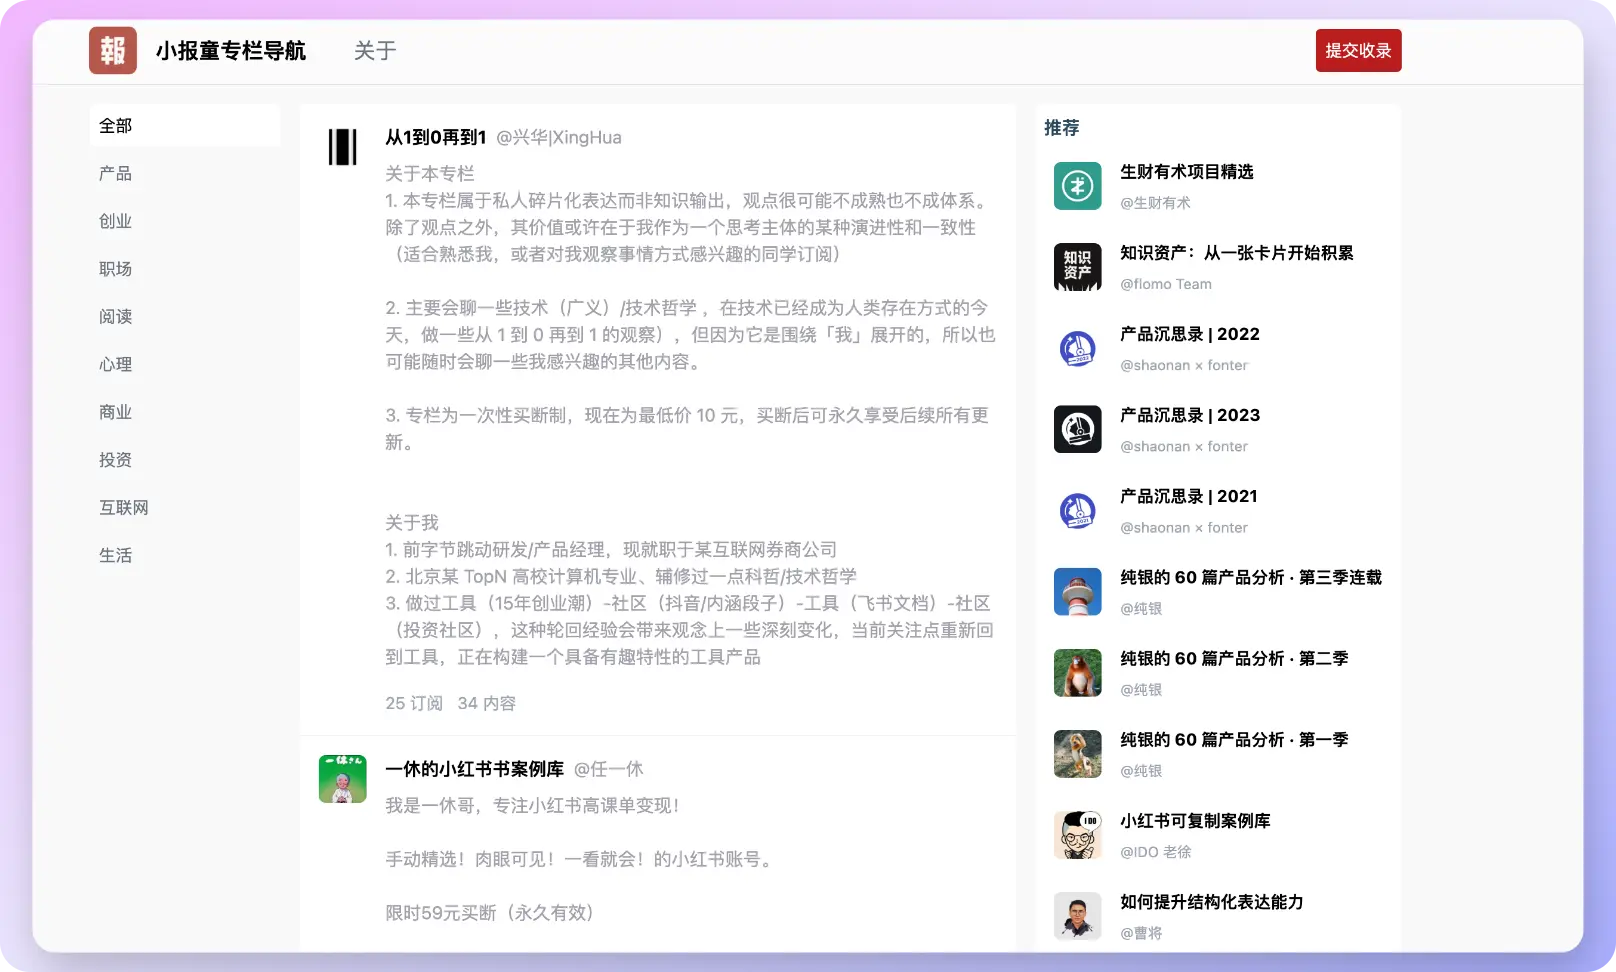1616x972 pixels.
Task: Click the red 報 site logo
Action: tap(112, 50)
